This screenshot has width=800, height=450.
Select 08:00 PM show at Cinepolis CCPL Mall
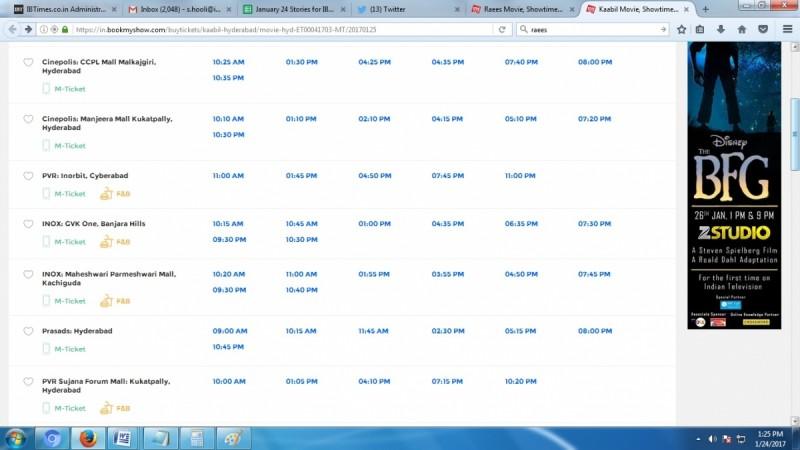[595, 62]
